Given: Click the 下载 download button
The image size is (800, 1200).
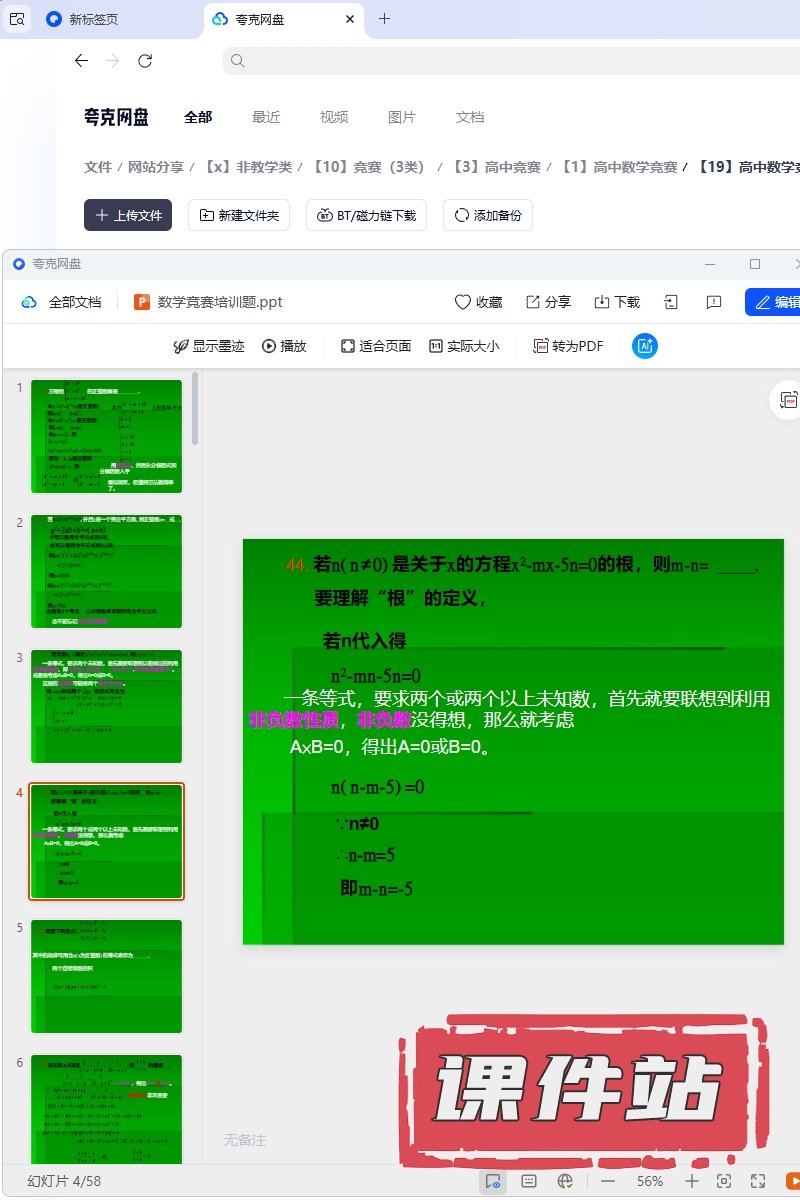Looking at the screenshot, I should 616,302.
